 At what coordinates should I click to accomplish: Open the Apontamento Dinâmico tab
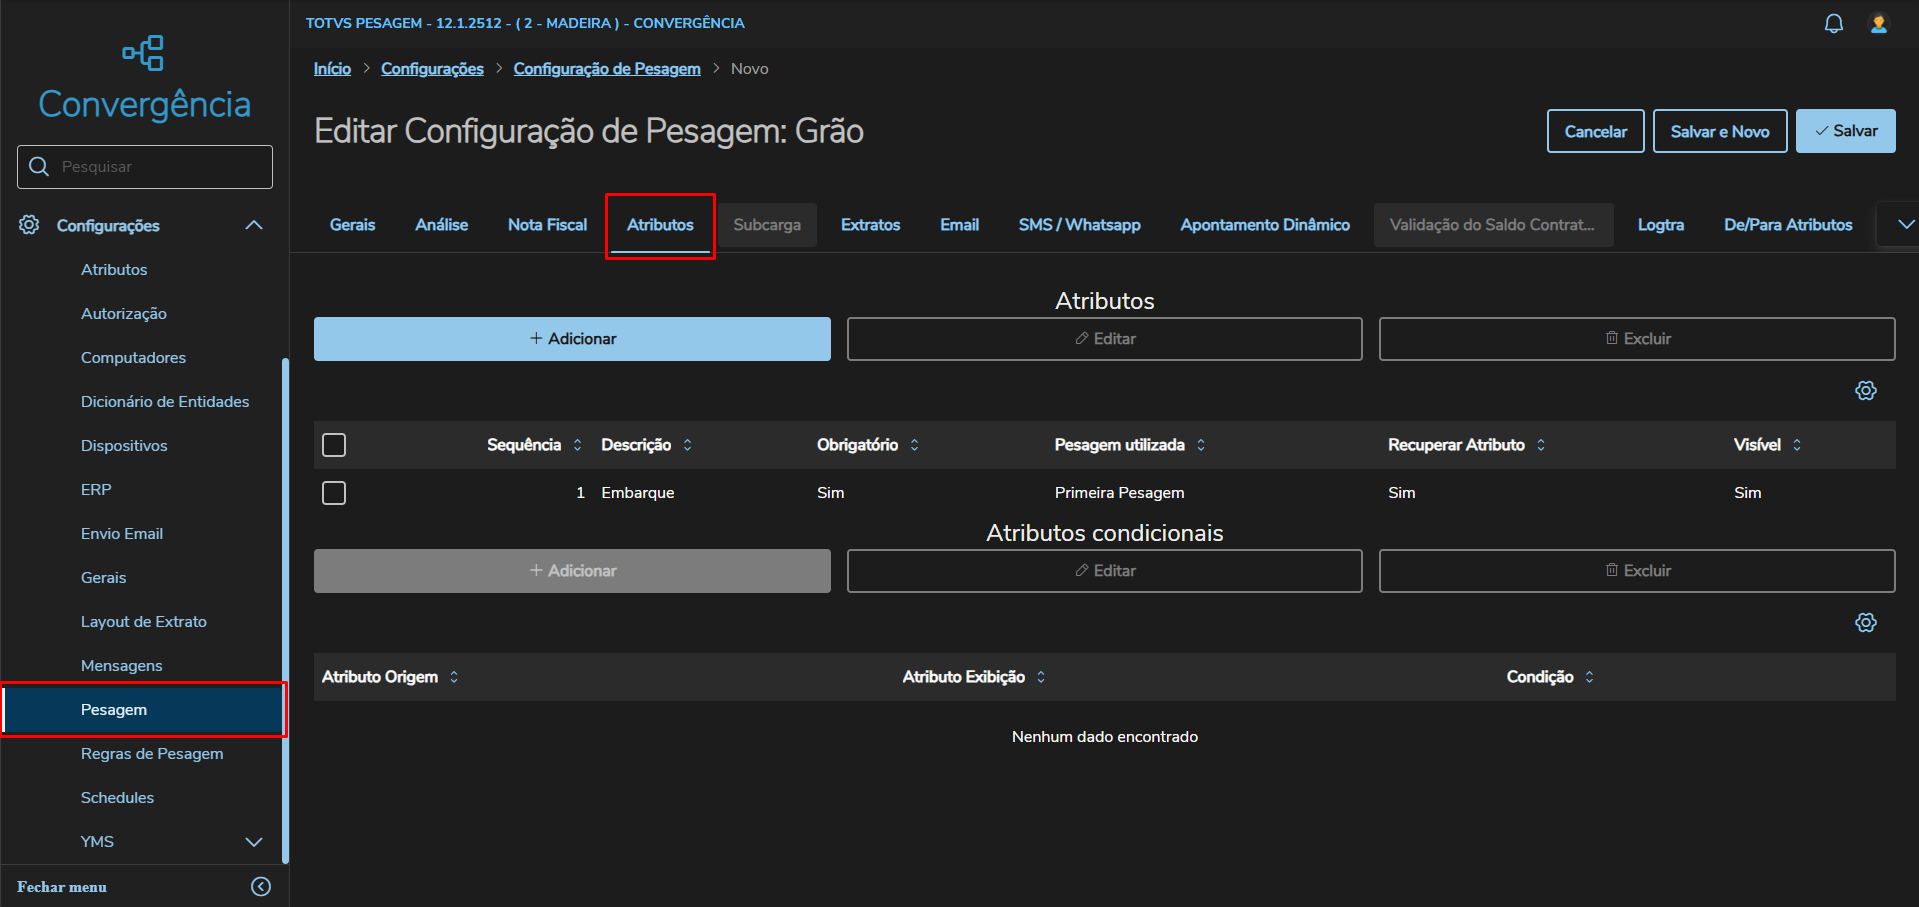tap(1264, 225)
